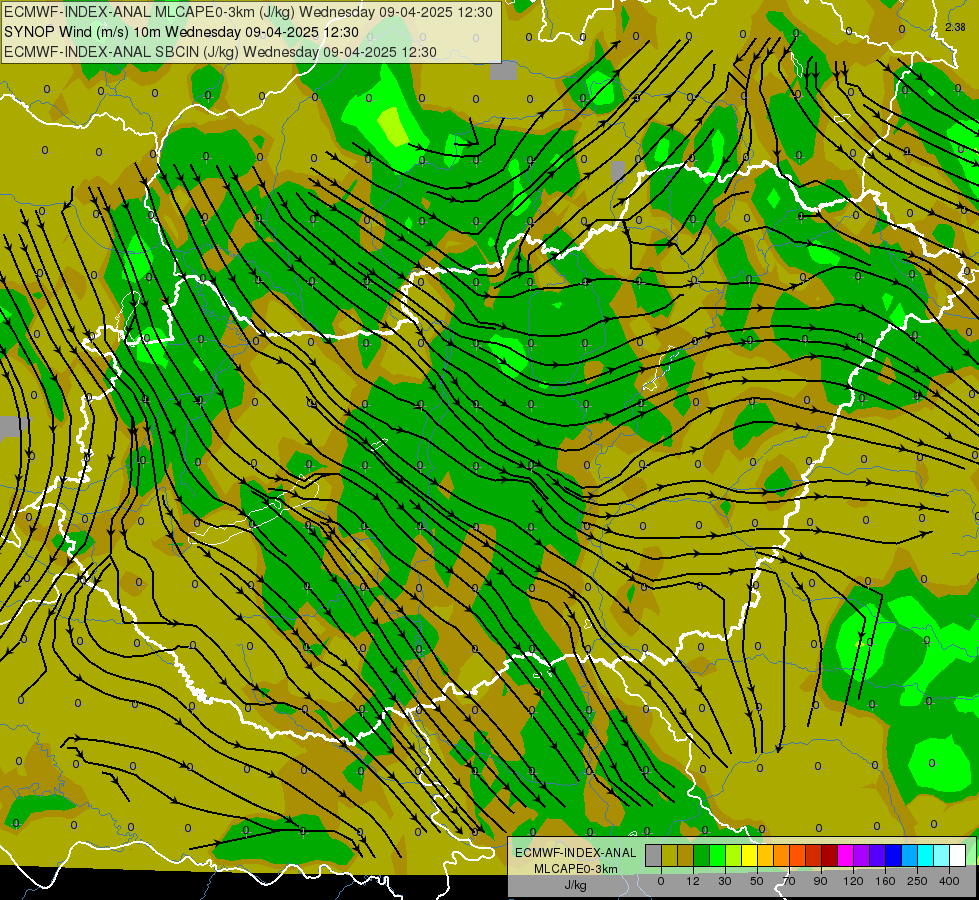Image resolution: width=979 pixels, height=900 pixels.
Task: Click the SYNOP Wind 10m header line
Action: [182, 32]
